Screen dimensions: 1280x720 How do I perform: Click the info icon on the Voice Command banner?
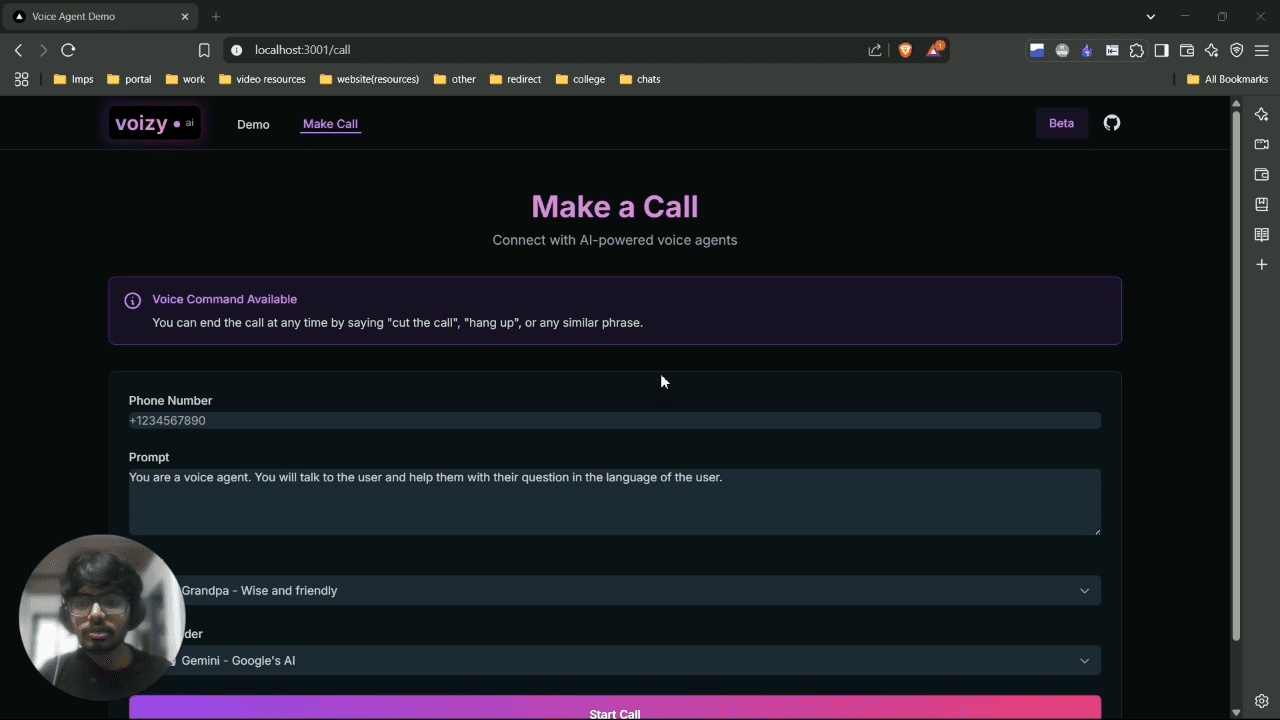pos(132,300)
